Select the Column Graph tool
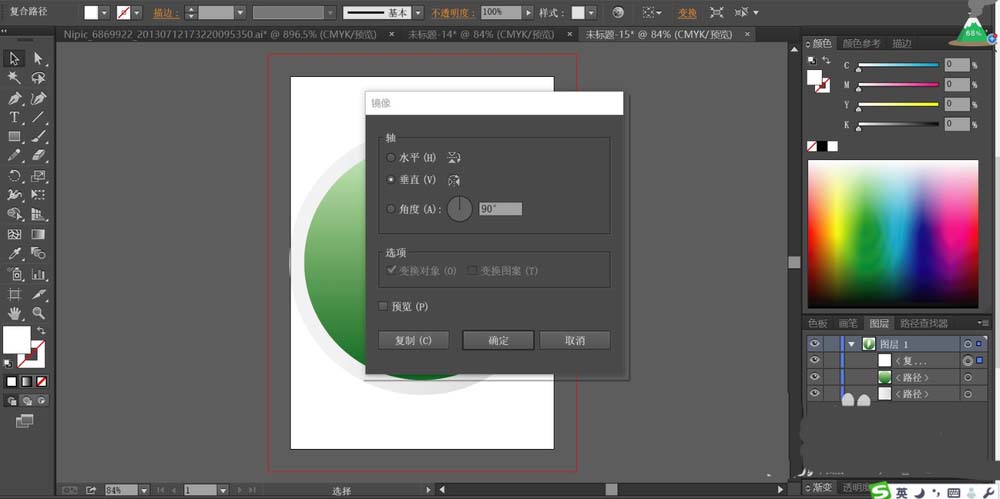This screenshot has height=499, width=1000. (38, 274)
